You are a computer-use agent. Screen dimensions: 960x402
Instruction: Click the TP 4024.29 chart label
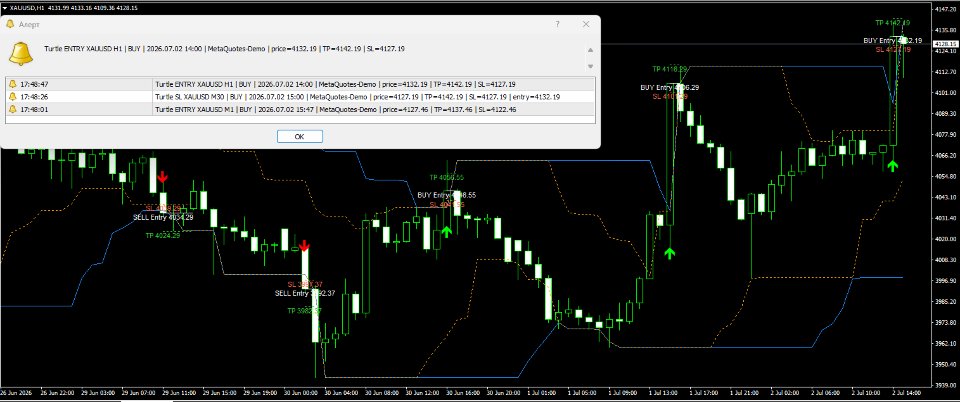click(162, 236)
